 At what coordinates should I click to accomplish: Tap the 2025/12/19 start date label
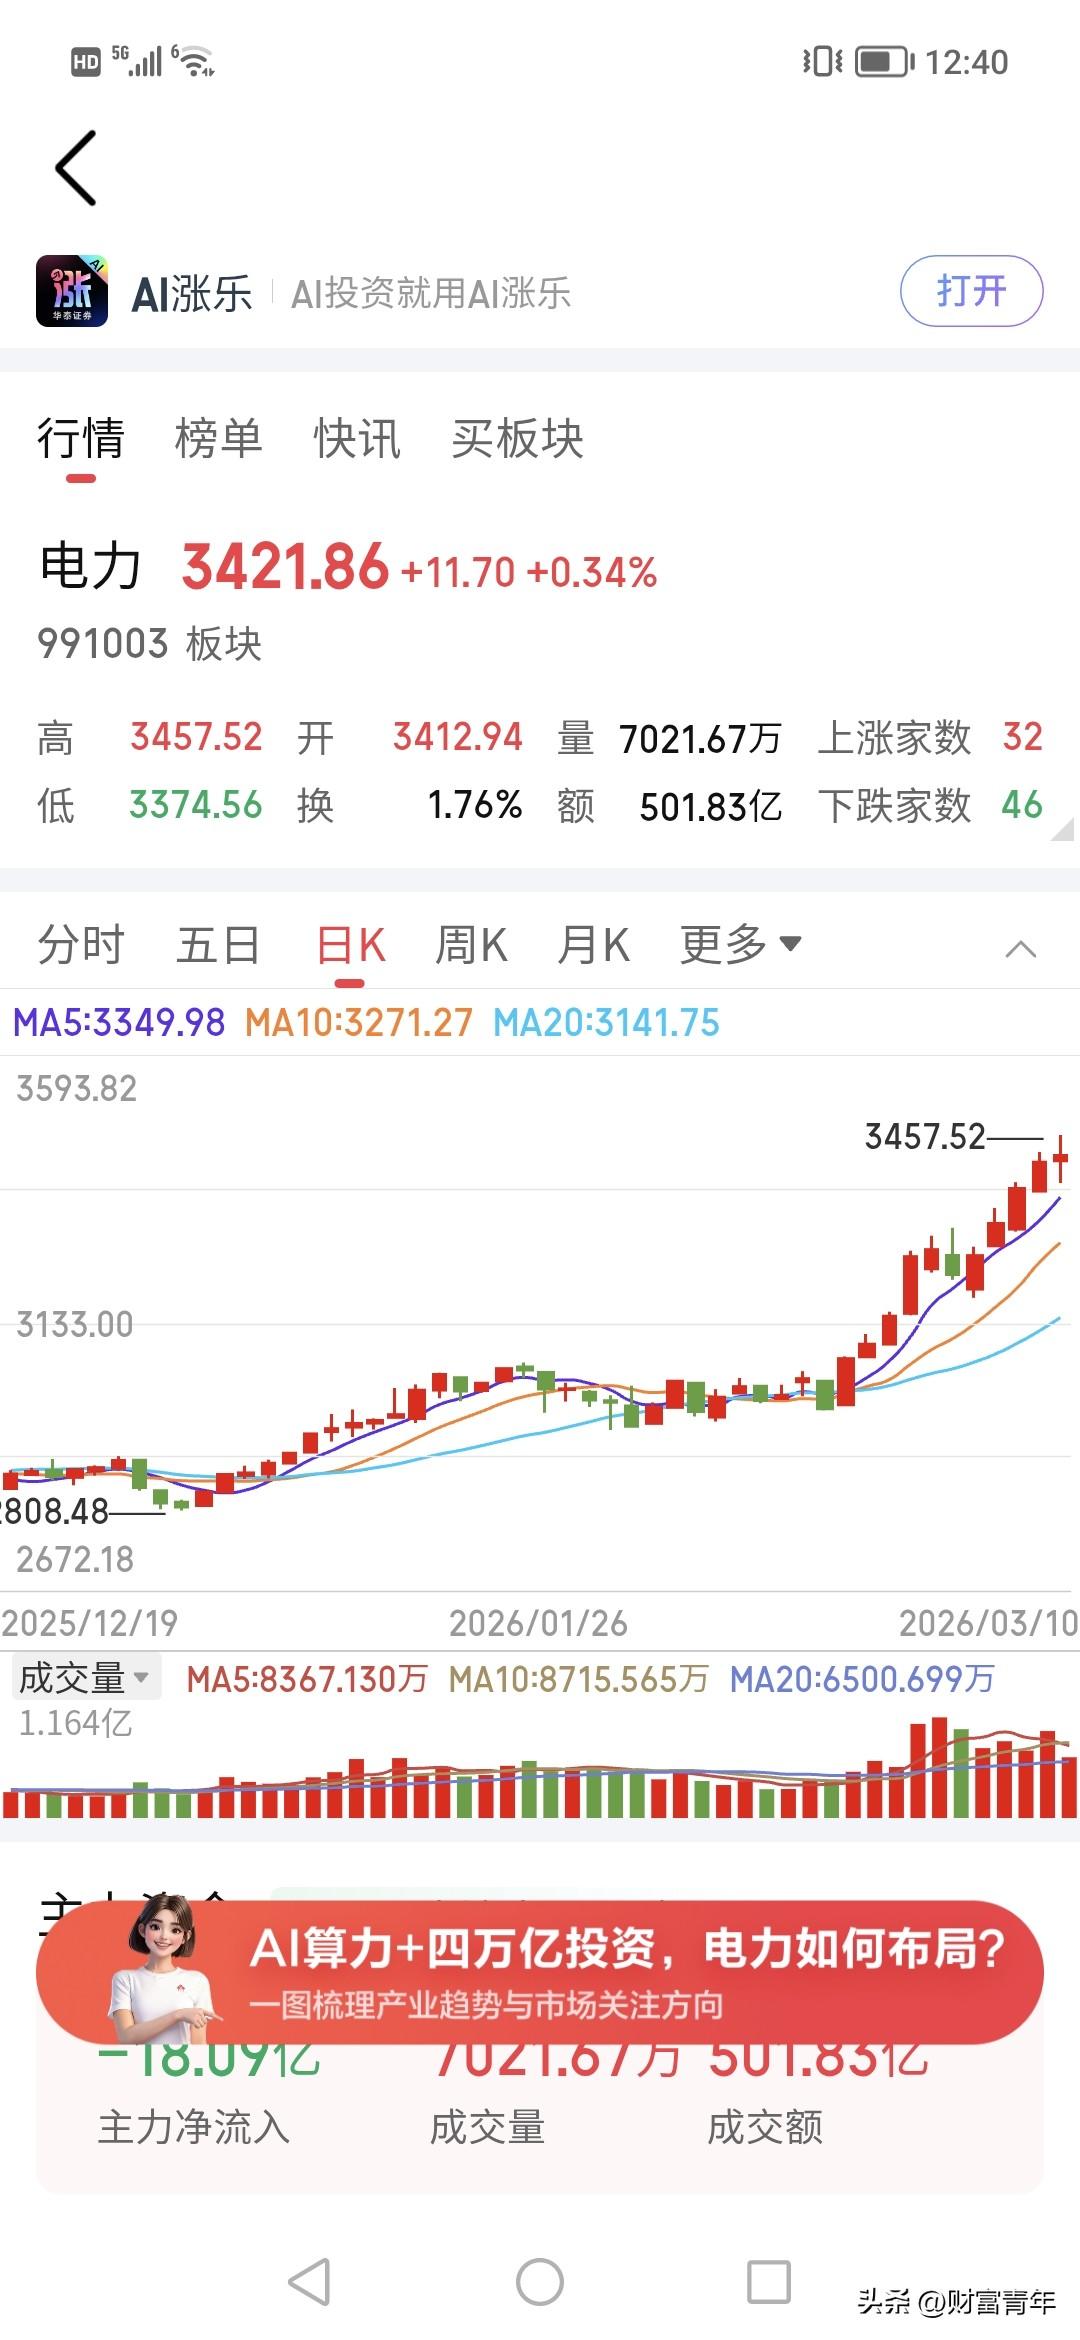click(89, 1622)
